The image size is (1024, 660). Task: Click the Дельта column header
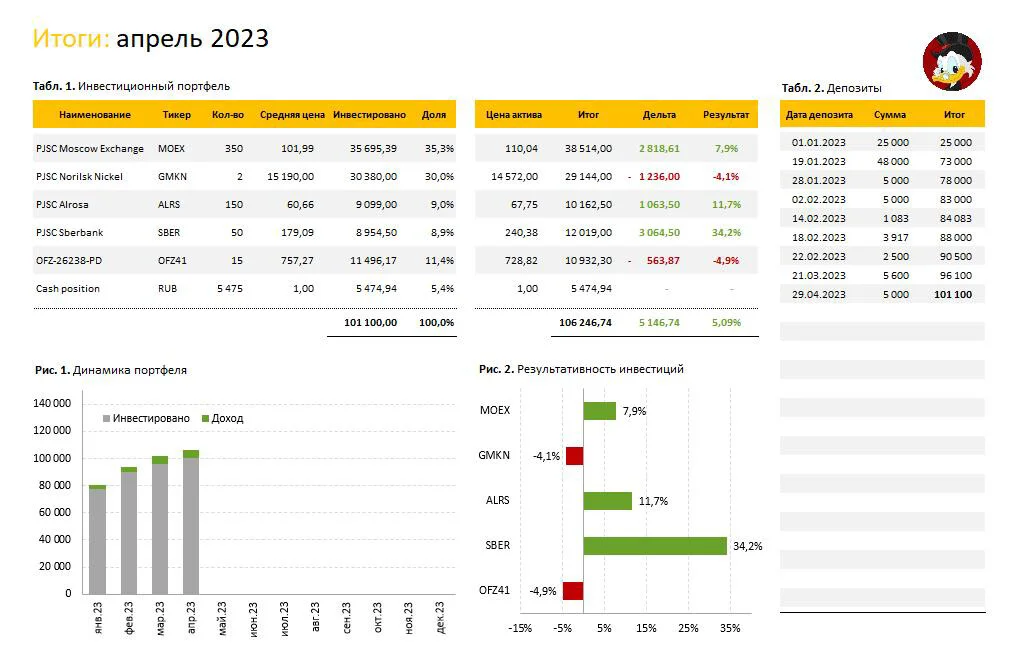pyautogui.click(x=659, y=115)
